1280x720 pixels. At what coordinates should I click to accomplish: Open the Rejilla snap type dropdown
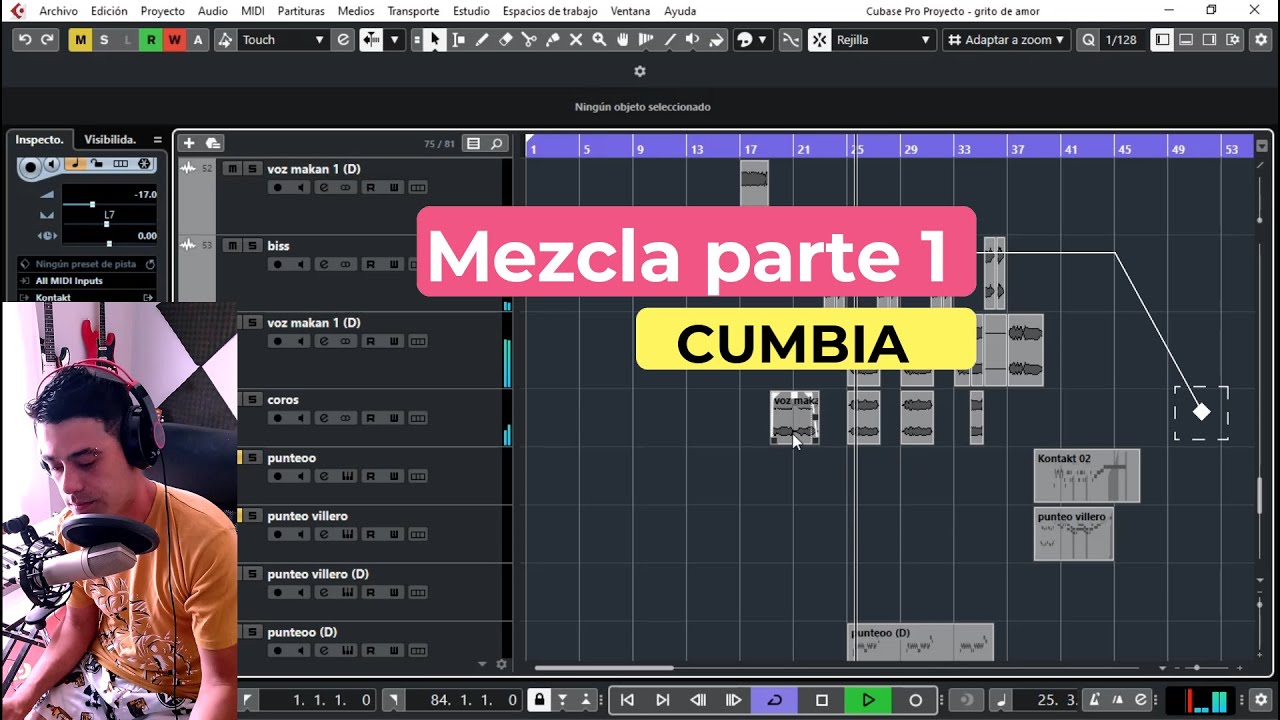884,40
